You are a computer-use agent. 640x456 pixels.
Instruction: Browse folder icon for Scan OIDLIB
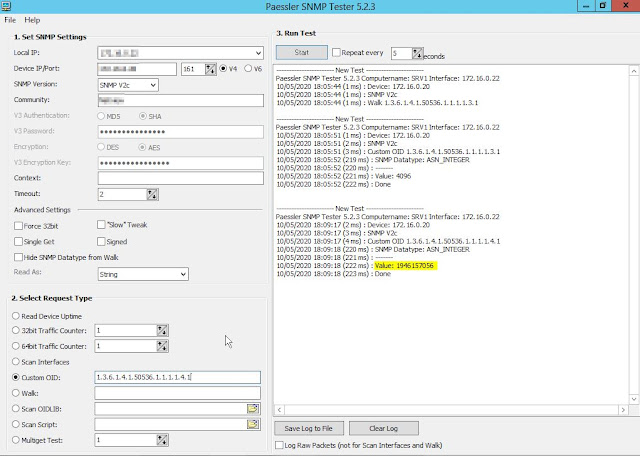coord(253,409)
